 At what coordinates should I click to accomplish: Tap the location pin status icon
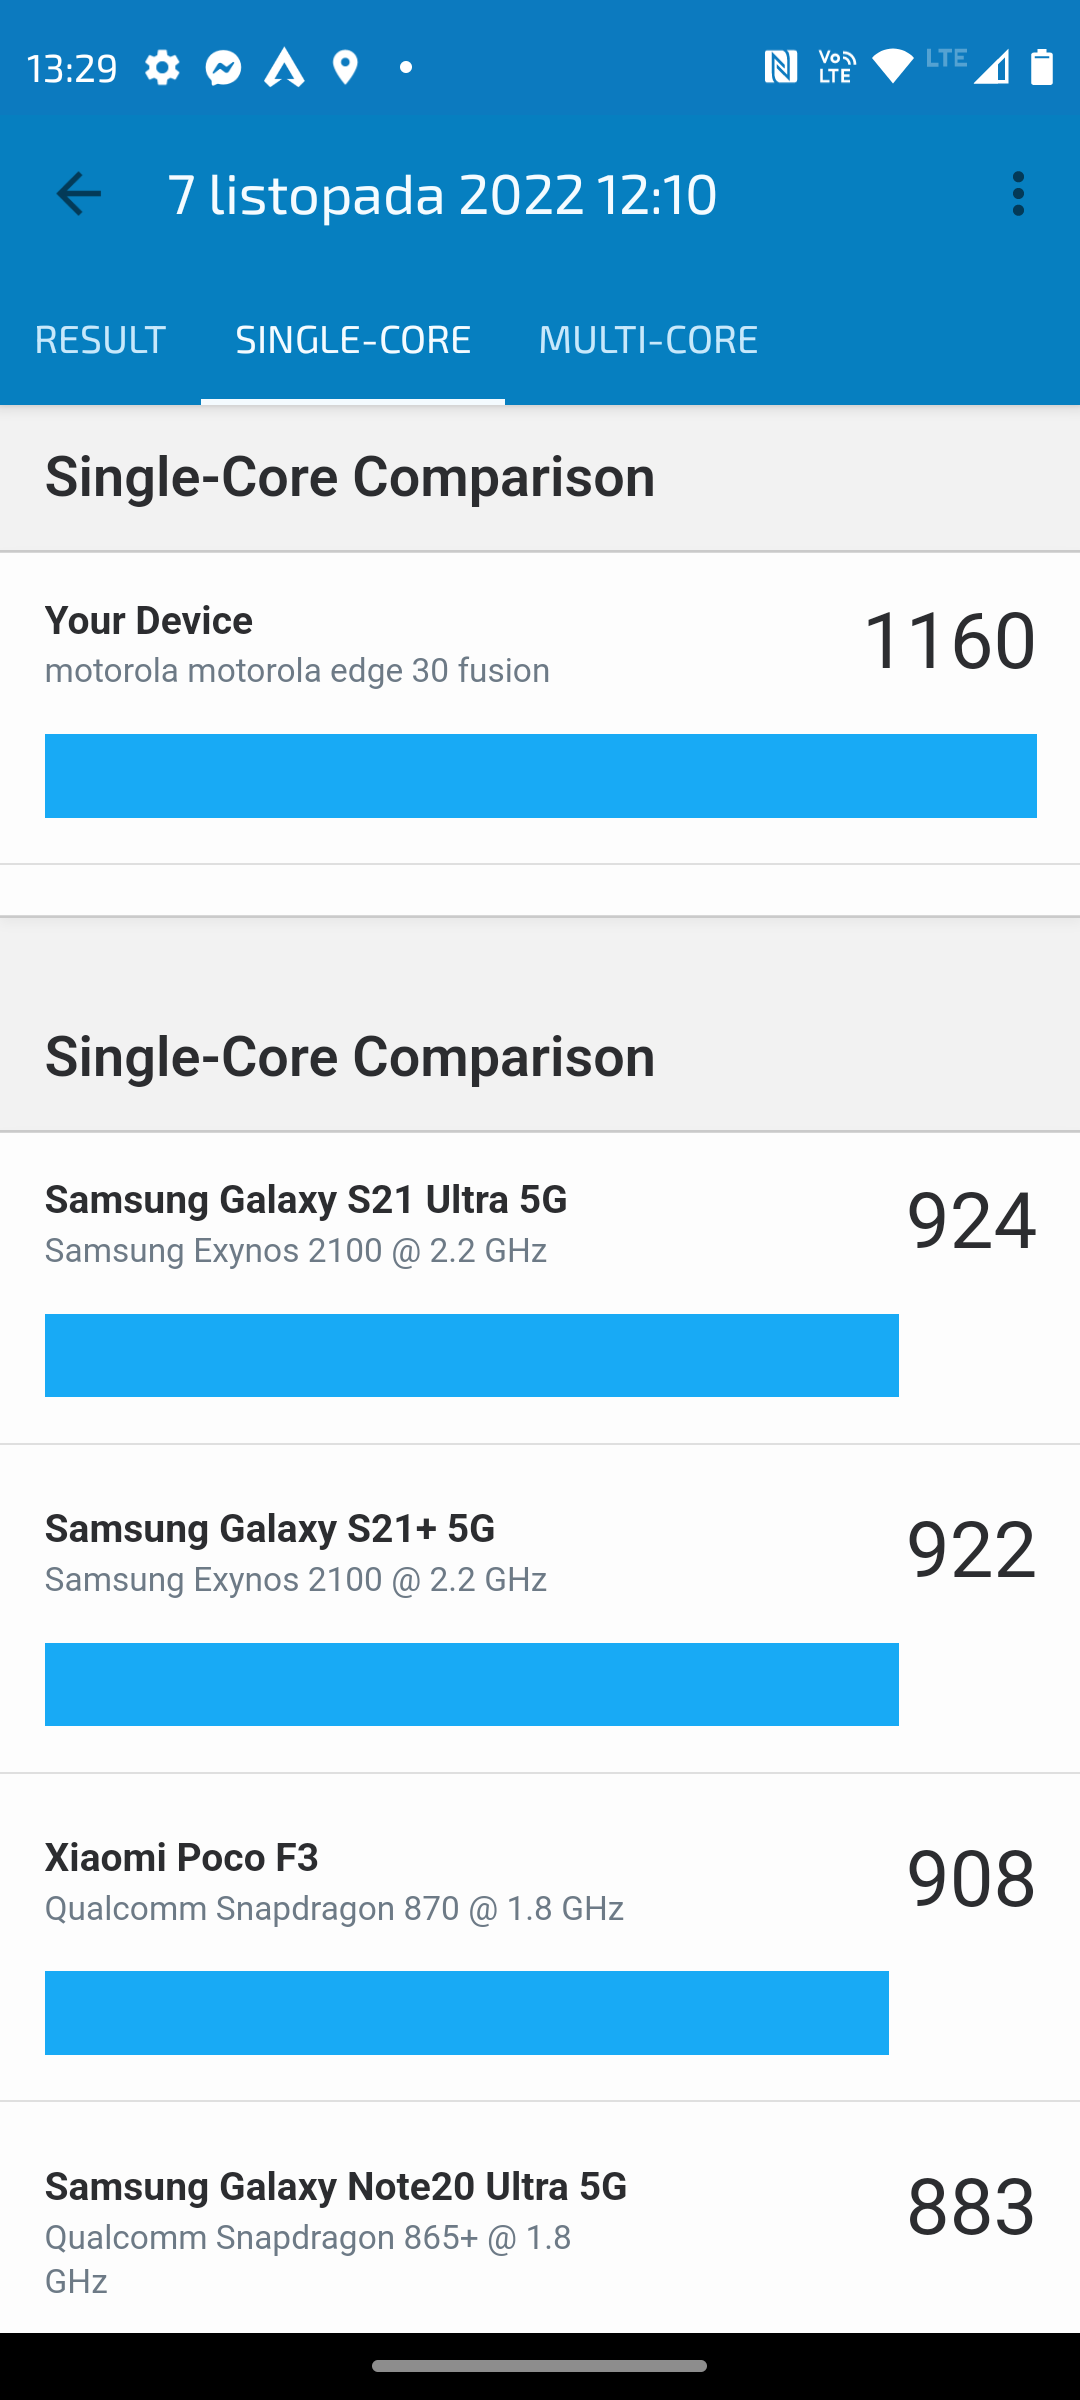[345, 68]
